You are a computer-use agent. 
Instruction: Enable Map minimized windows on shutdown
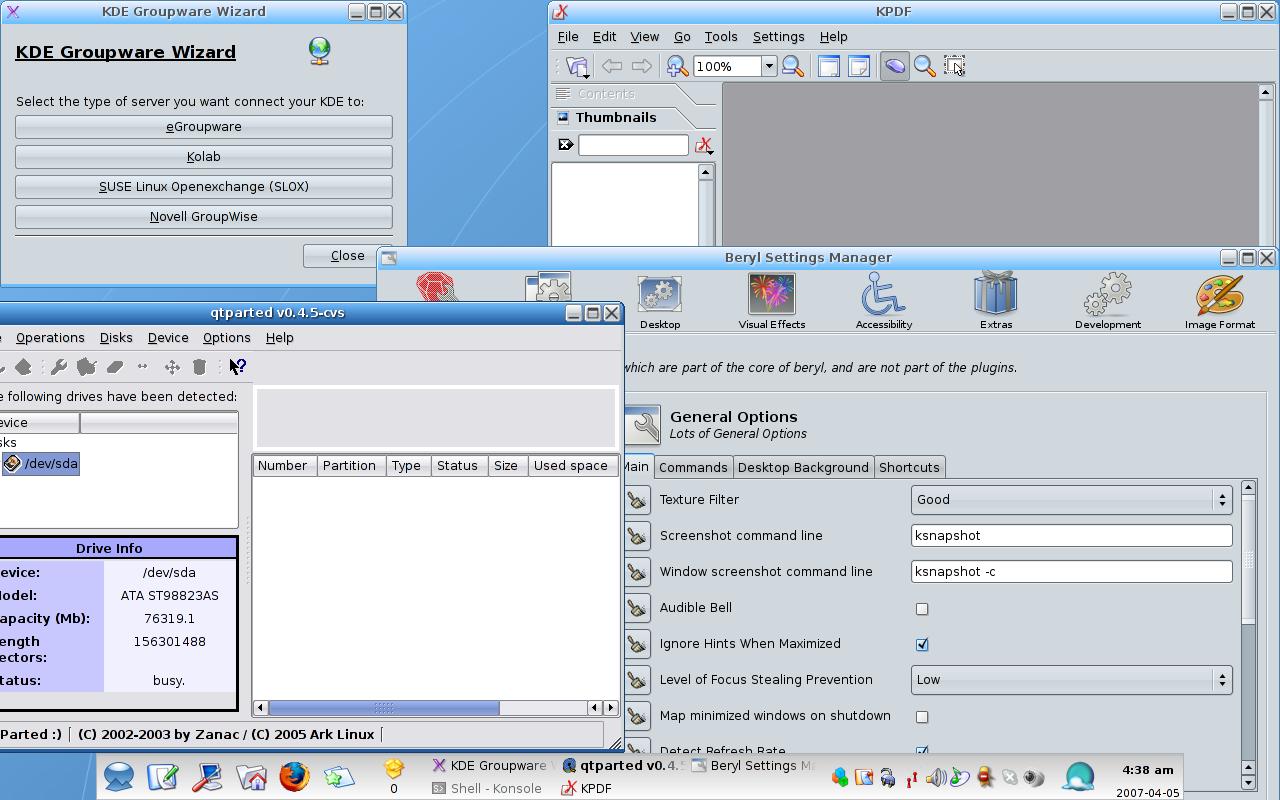point(922,716)
